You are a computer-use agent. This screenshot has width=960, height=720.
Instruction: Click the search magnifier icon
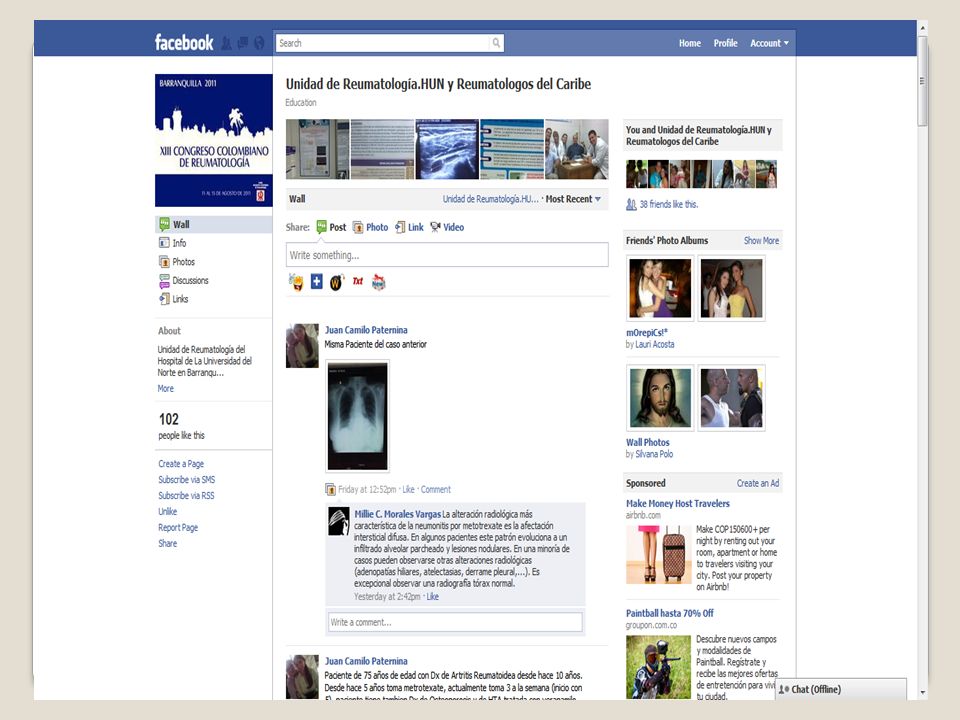point(497,43)
